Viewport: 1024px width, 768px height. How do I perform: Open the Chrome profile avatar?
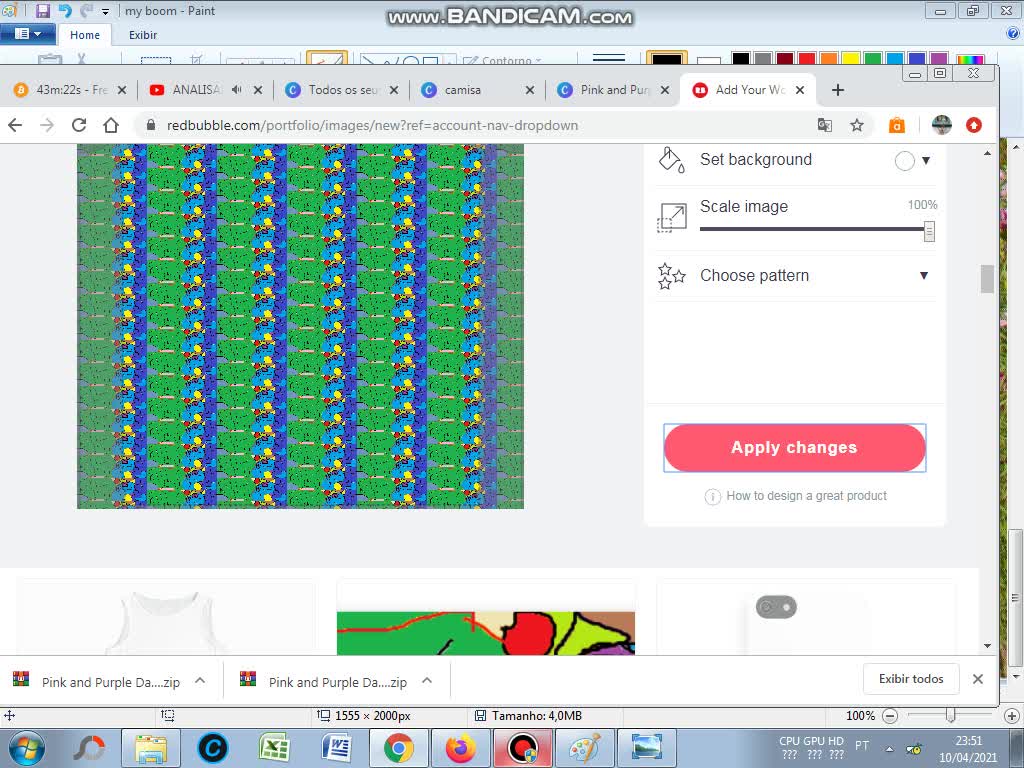coord(941,125)
